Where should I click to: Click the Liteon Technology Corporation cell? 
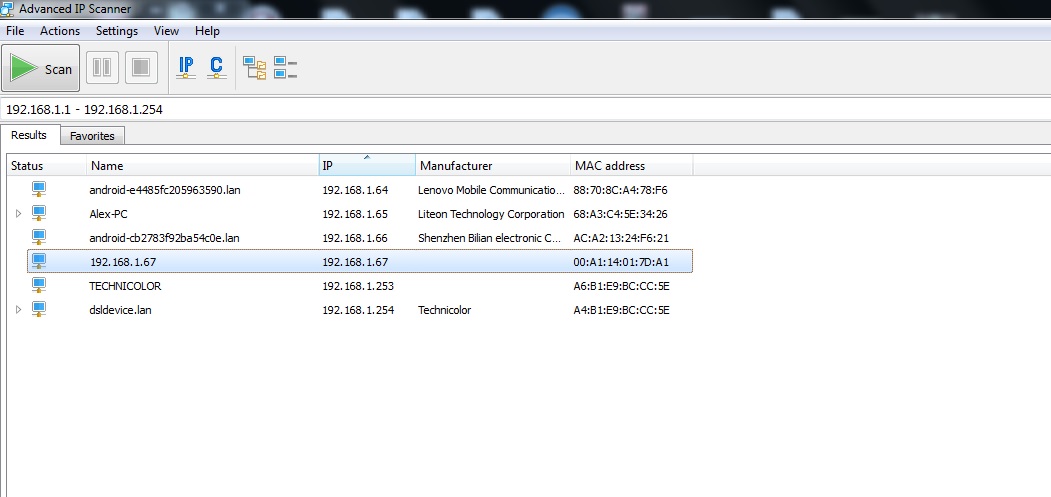point(491,214)
